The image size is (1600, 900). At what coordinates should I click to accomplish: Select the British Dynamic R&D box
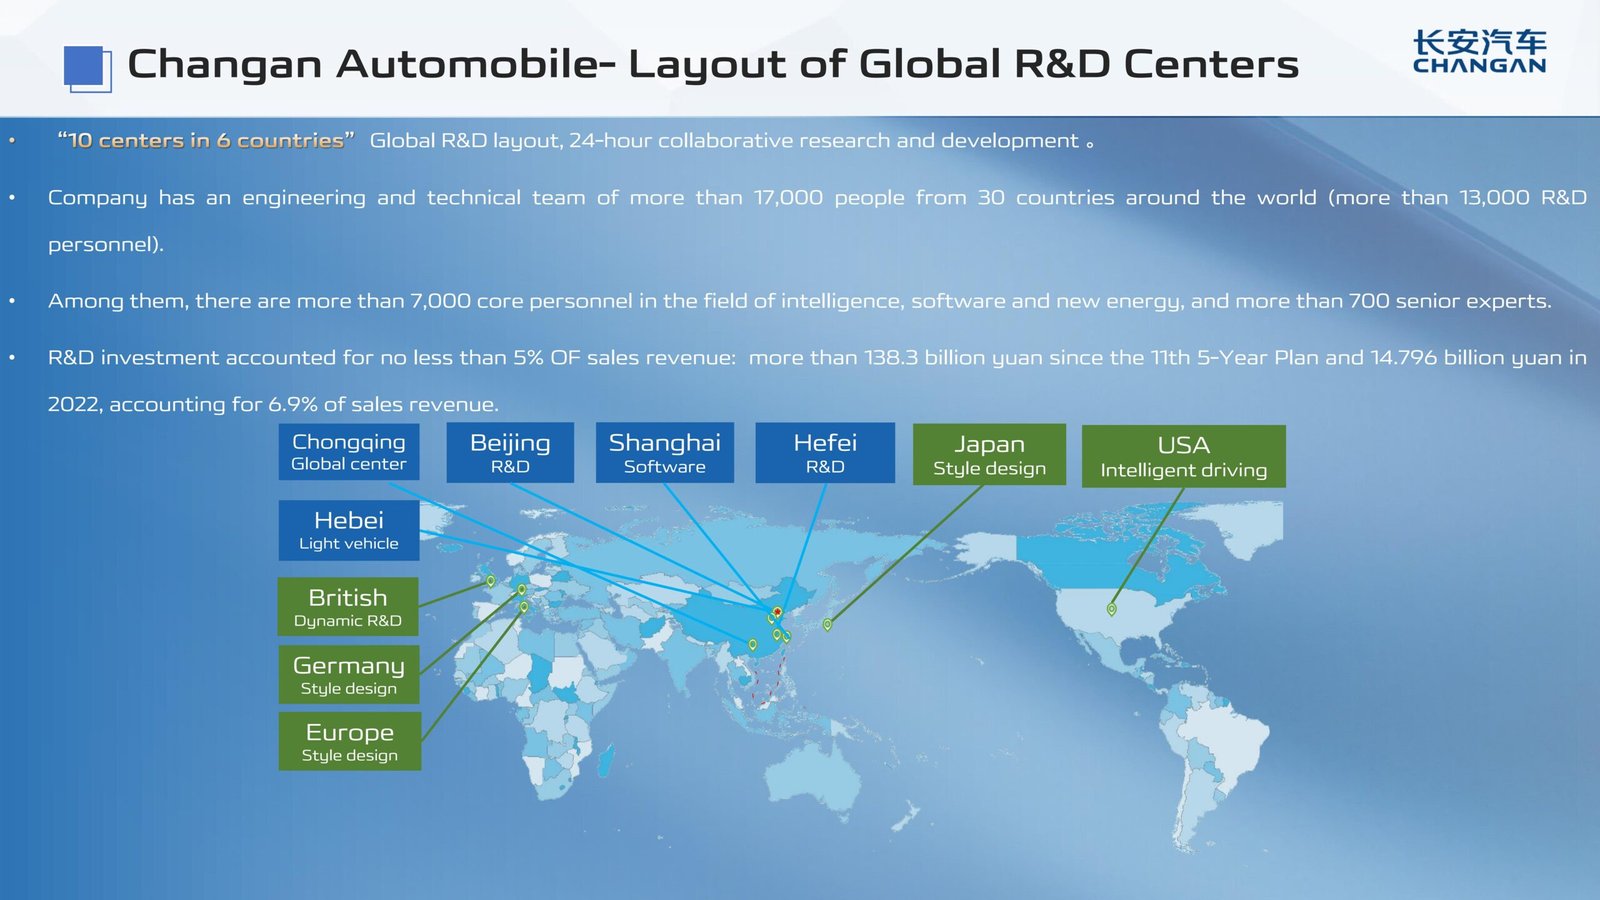click(x=348, y=606)
